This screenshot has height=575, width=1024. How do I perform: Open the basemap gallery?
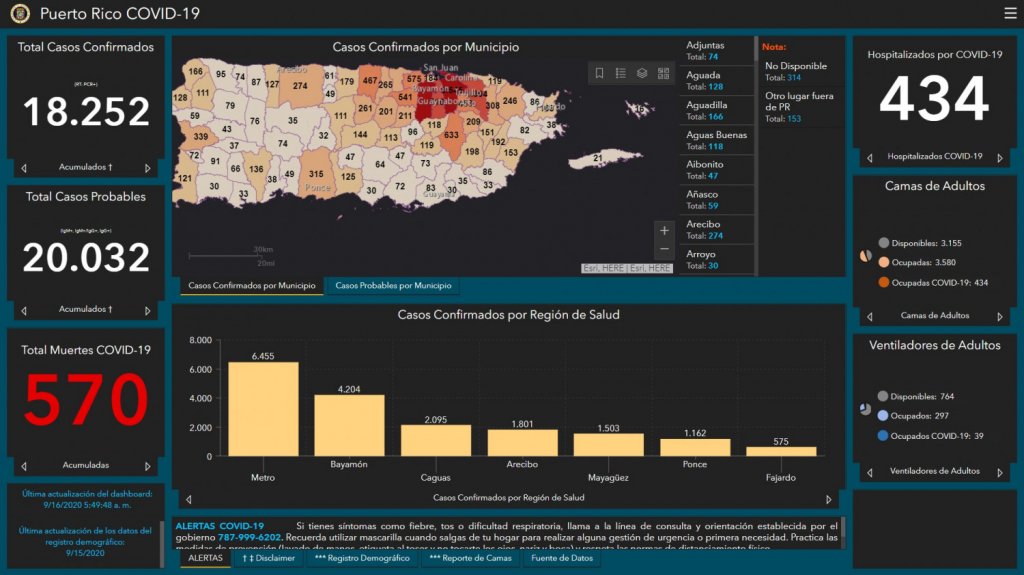tap(662, 73)
